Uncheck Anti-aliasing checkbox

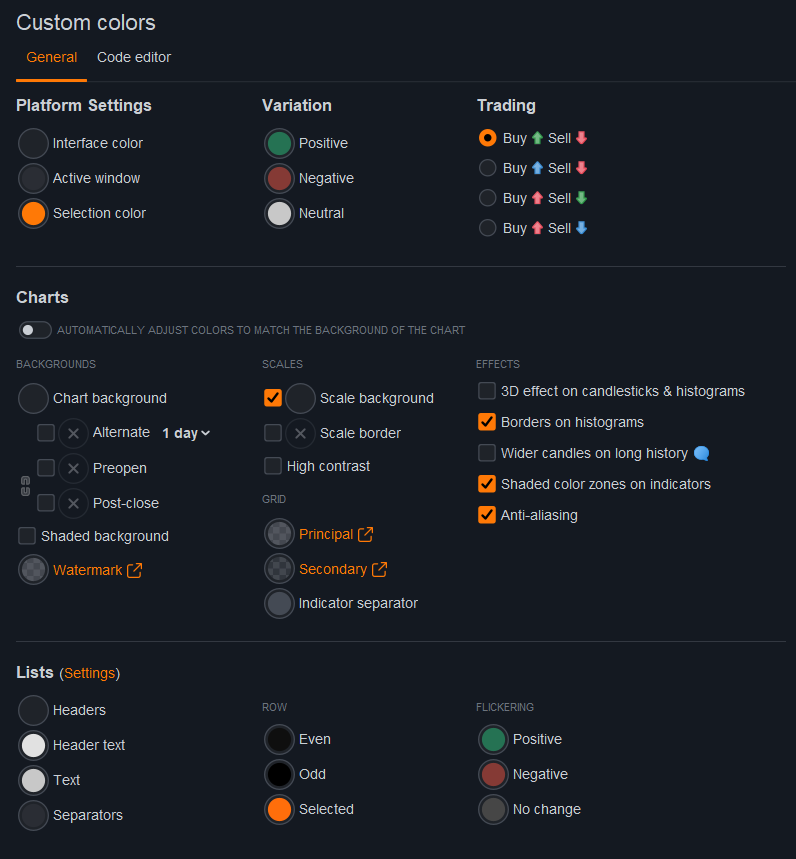[x=487, y=515]
